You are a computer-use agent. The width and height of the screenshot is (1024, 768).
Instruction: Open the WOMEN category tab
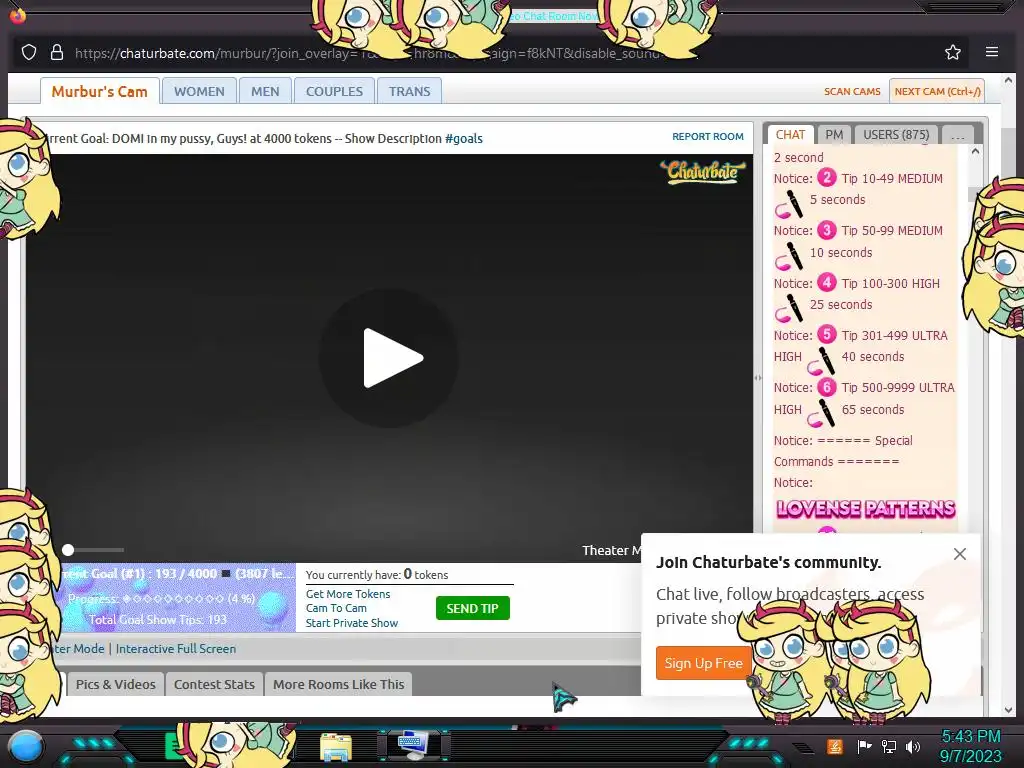(x=199, y=91)
